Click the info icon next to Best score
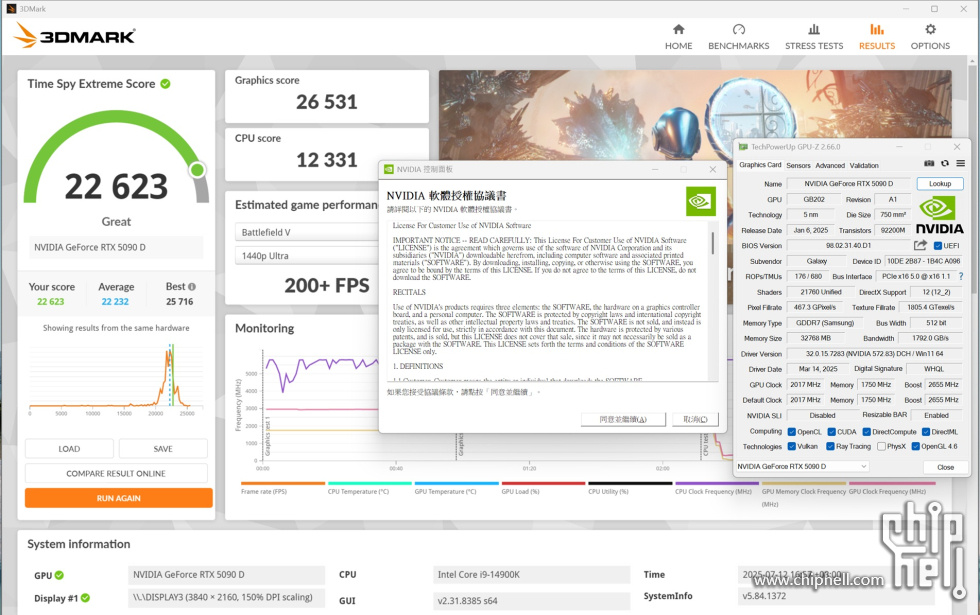Viewport: 980px width, 615px height. point(192,286)
